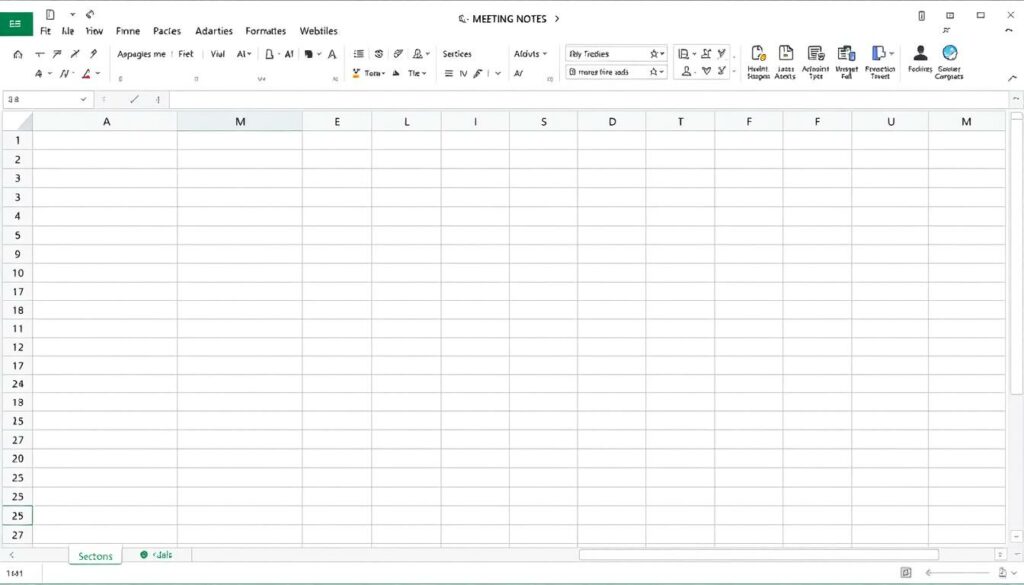Click the Sertices label button
The image size is (1024, 585).
(x=457, y=54)
